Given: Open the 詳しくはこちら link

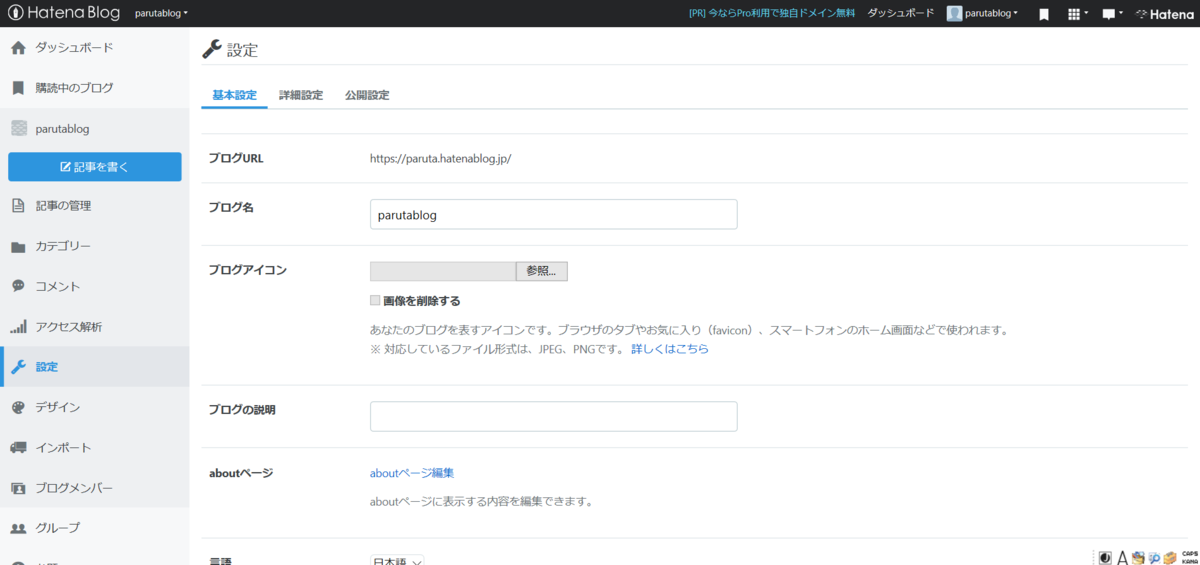Looking at the screenshot, I should (x=670, y=349).
